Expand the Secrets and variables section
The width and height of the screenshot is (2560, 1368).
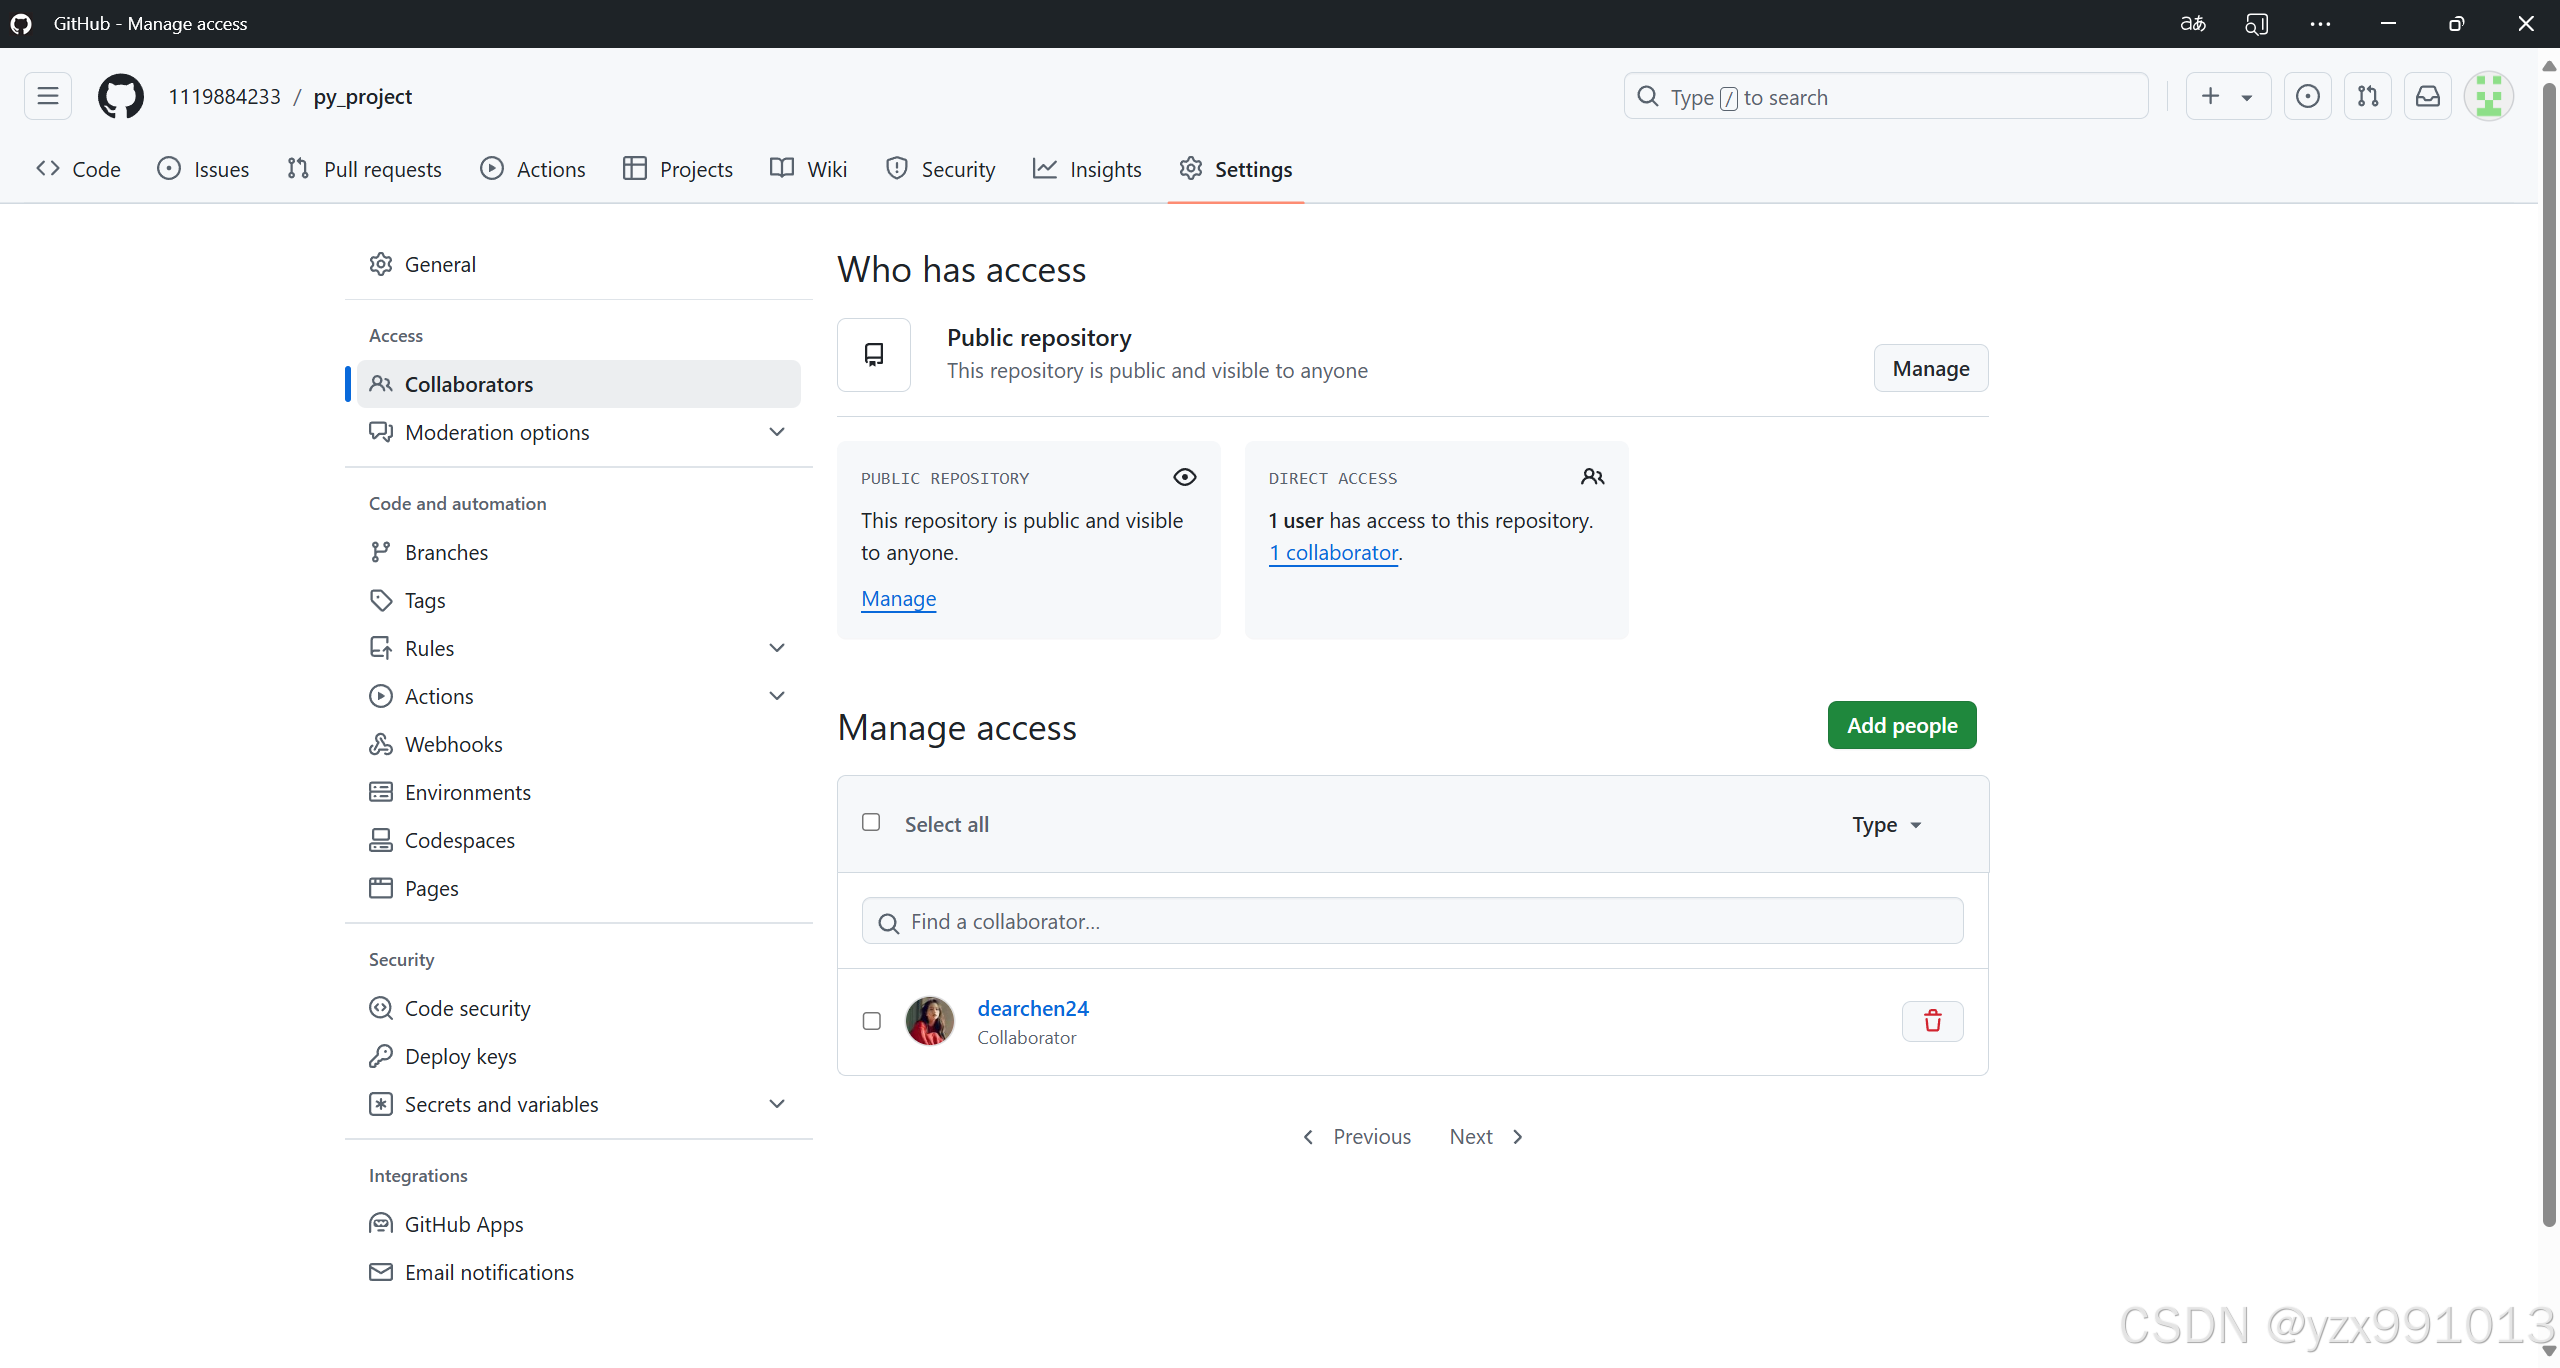pos(777,1104)
